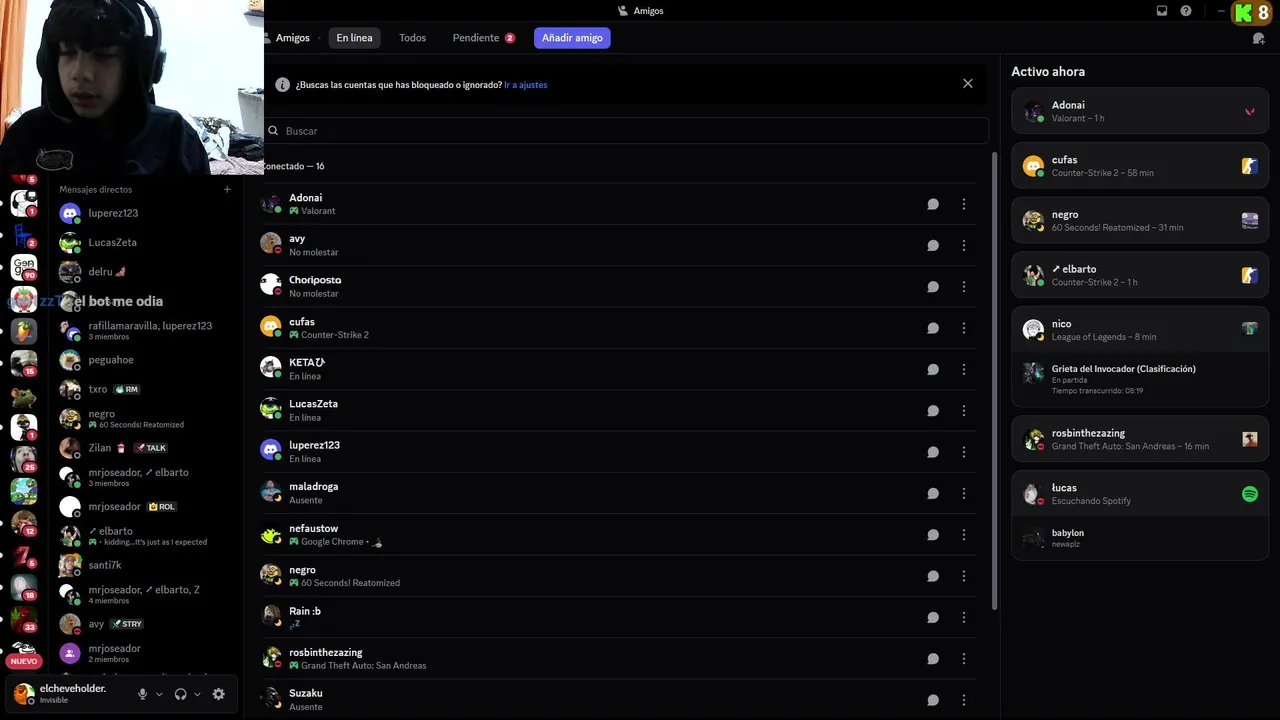Open the babylon song entry
Screen dimensions: 1280x720
(1140, 538)
